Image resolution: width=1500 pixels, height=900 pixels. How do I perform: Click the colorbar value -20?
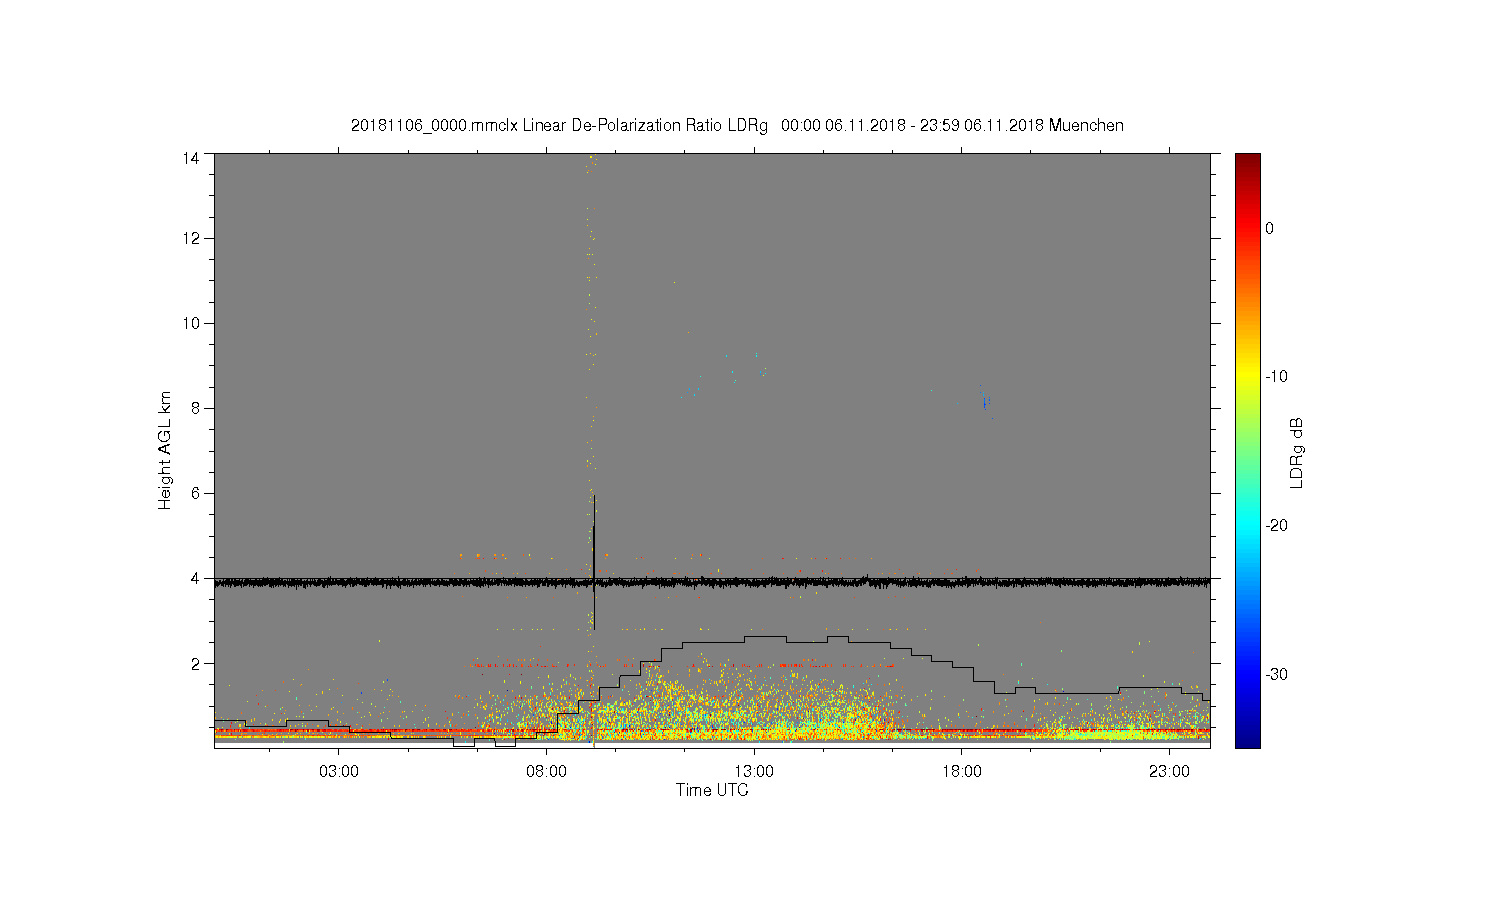[x=1276, y=526]
